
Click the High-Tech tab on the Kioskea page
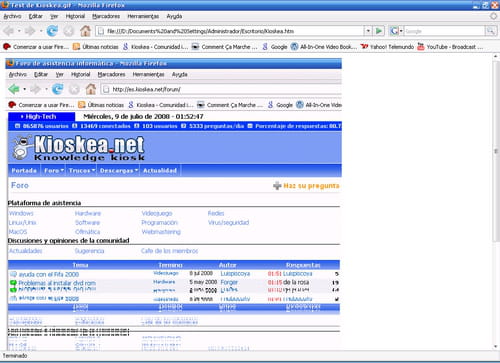click(41, 116)
